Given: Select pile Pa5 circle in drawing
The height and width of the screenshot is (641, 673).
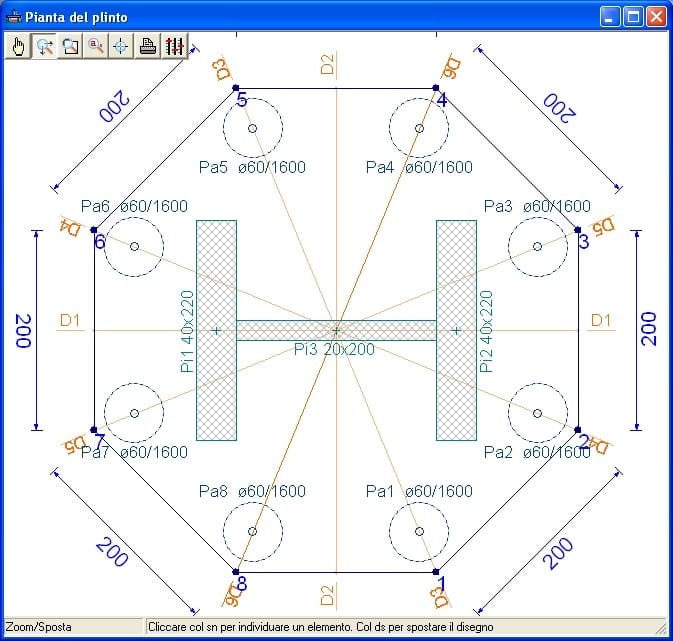Looking at the screenshot, I should [252, 129].
